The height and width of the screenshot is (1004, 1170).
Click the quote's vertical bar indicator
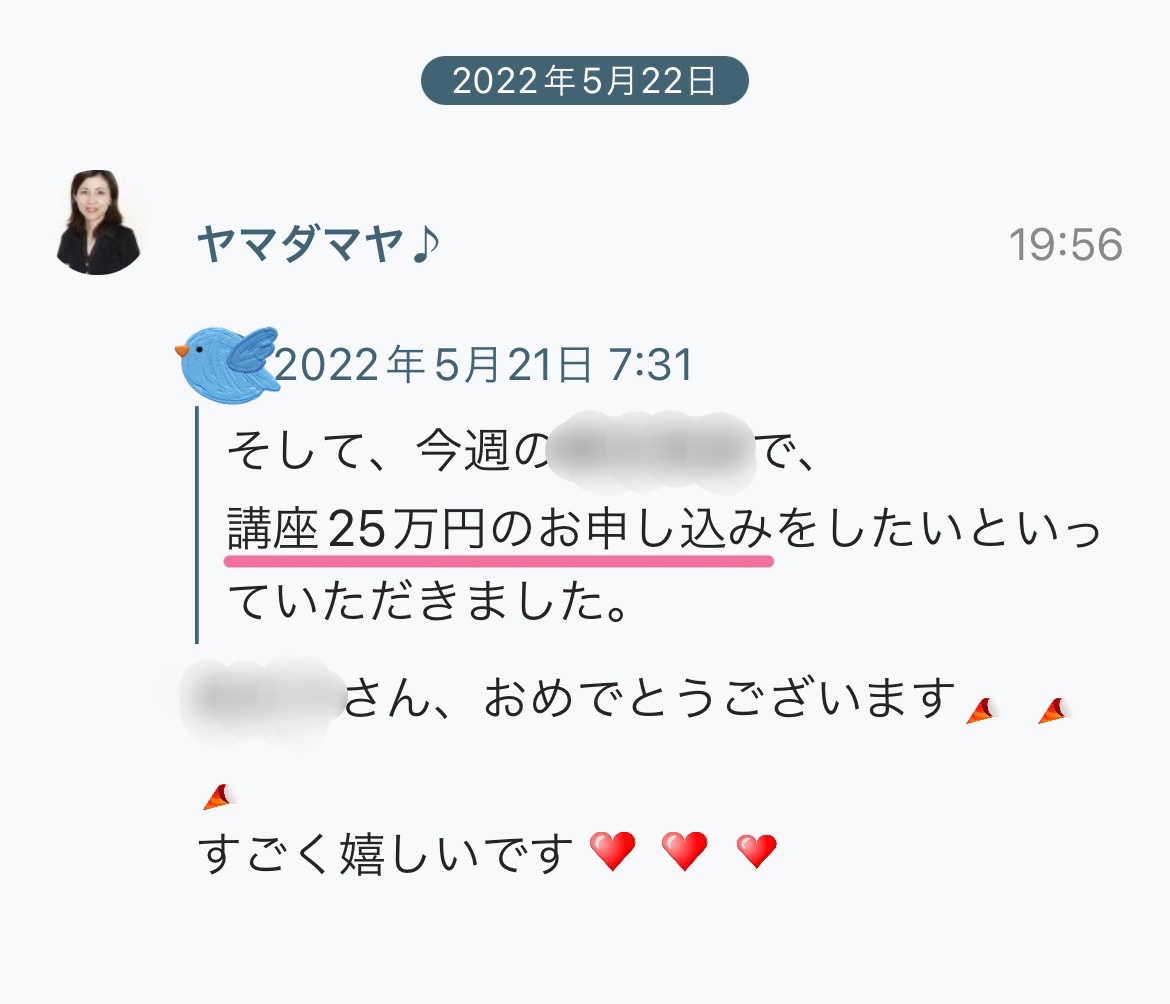[197, 525]
